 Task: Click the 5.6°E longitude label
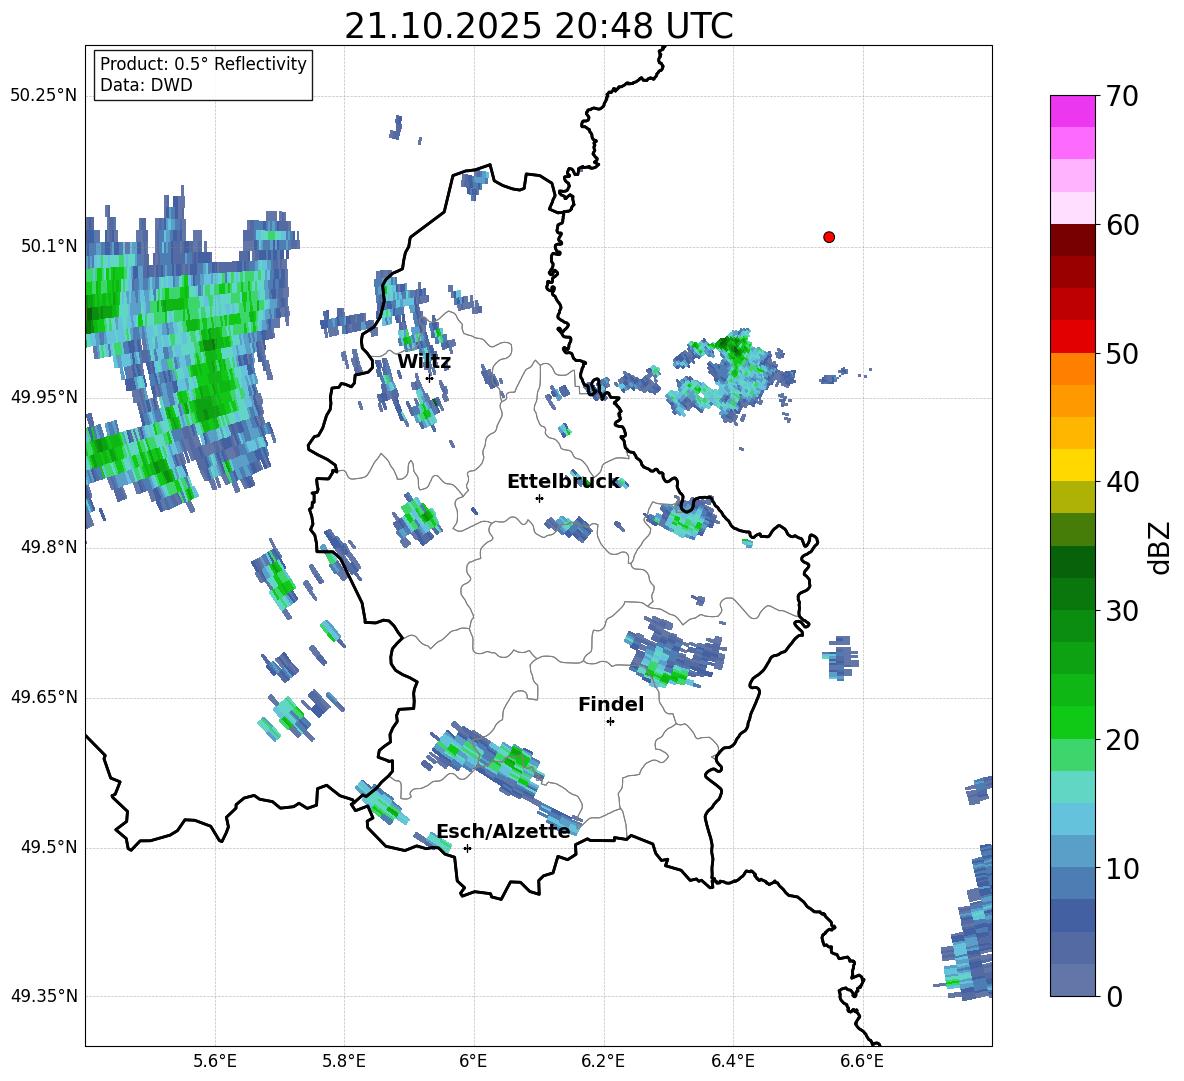215,1061
